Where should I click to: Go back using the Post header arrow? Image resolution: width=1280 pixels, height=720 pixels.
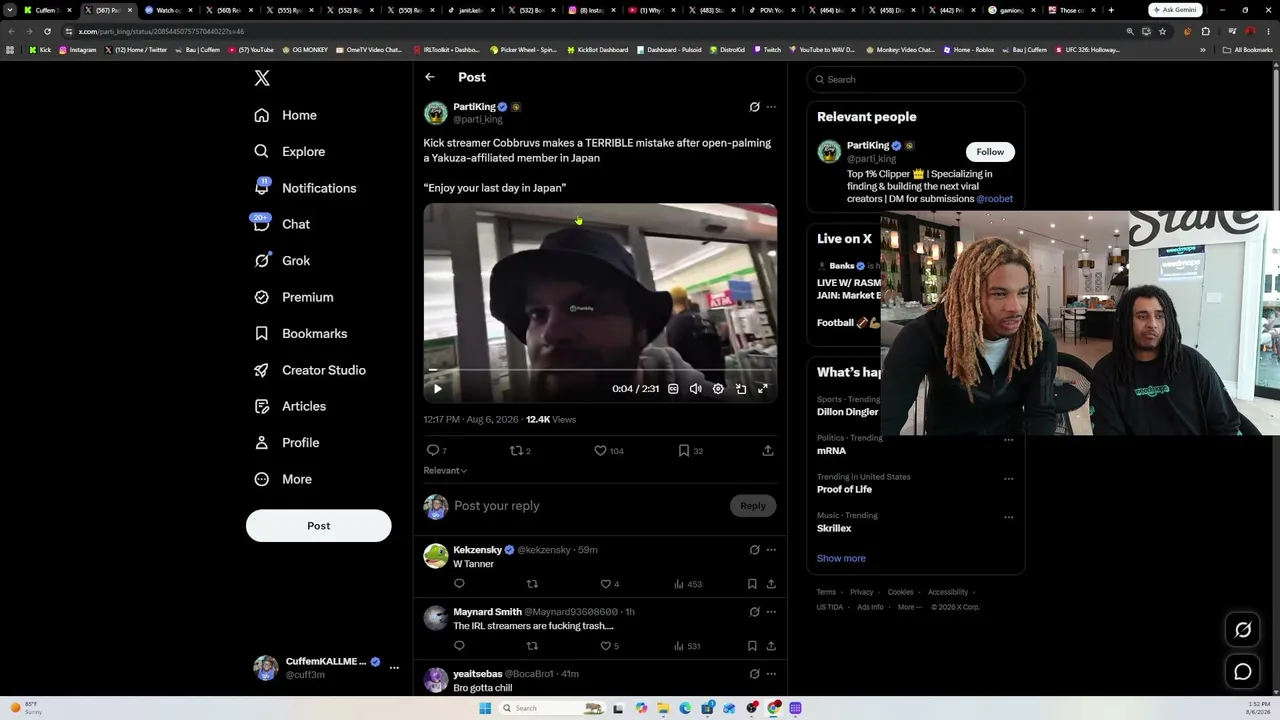430,77
